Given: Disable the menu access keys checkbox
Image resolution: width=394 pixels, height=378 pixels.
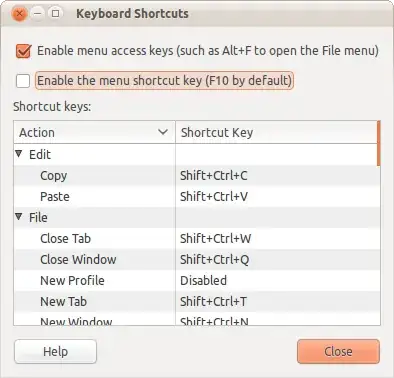Looking at the screenshot, I should (x=23, y=51).
